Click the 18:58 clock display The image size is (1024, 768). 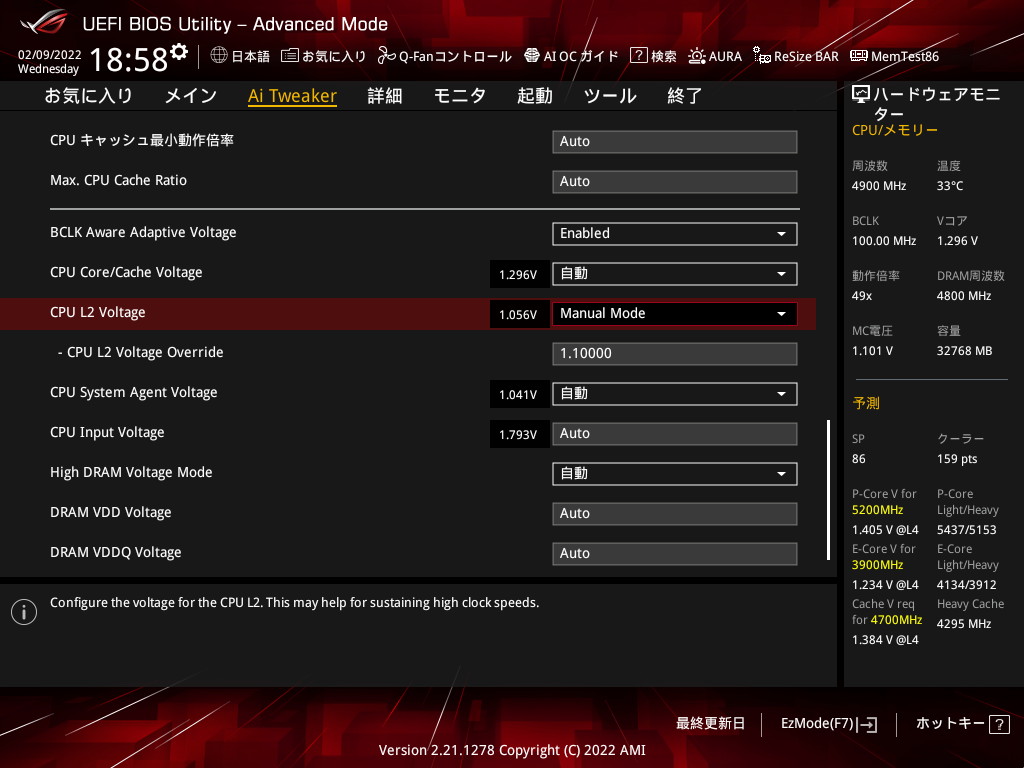(129, 60)
